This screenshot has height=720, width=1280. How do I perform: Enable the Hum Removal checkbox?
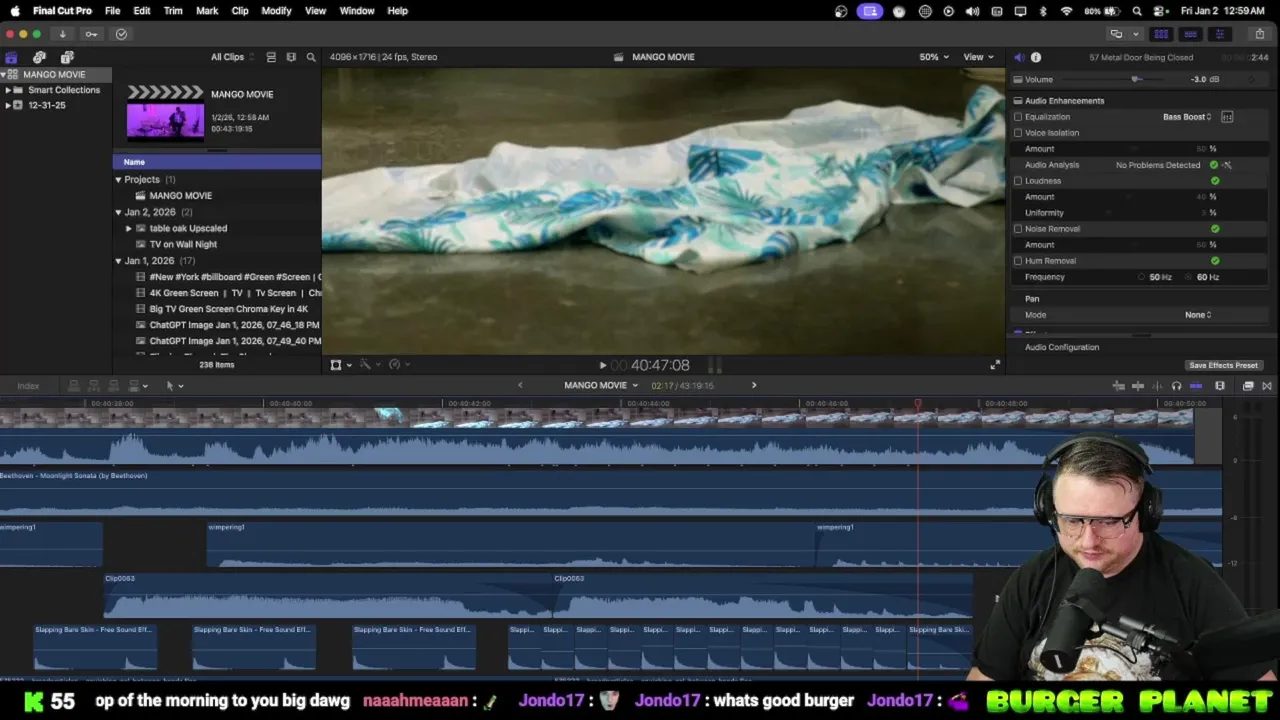coord(1018,261)
